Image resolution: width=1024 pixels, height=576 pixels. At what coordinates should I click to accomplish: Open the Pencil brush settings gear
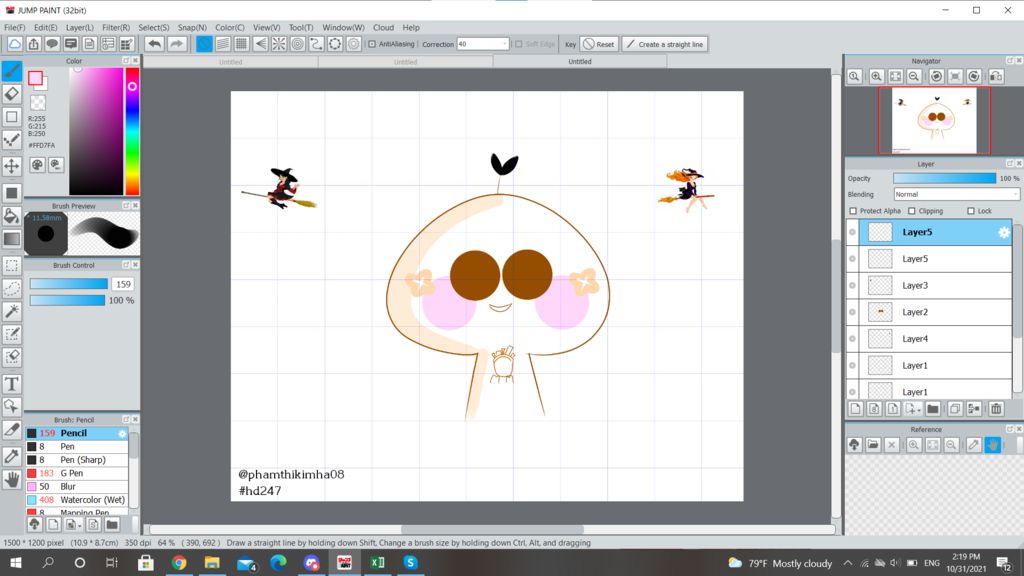coord(122,434)
